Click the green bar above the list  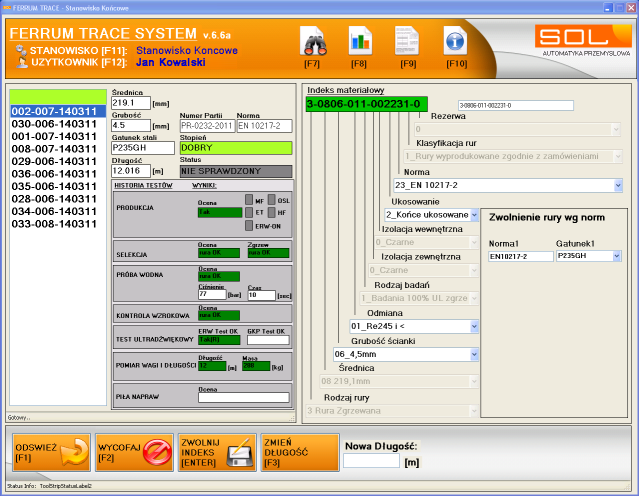[58, 97]
